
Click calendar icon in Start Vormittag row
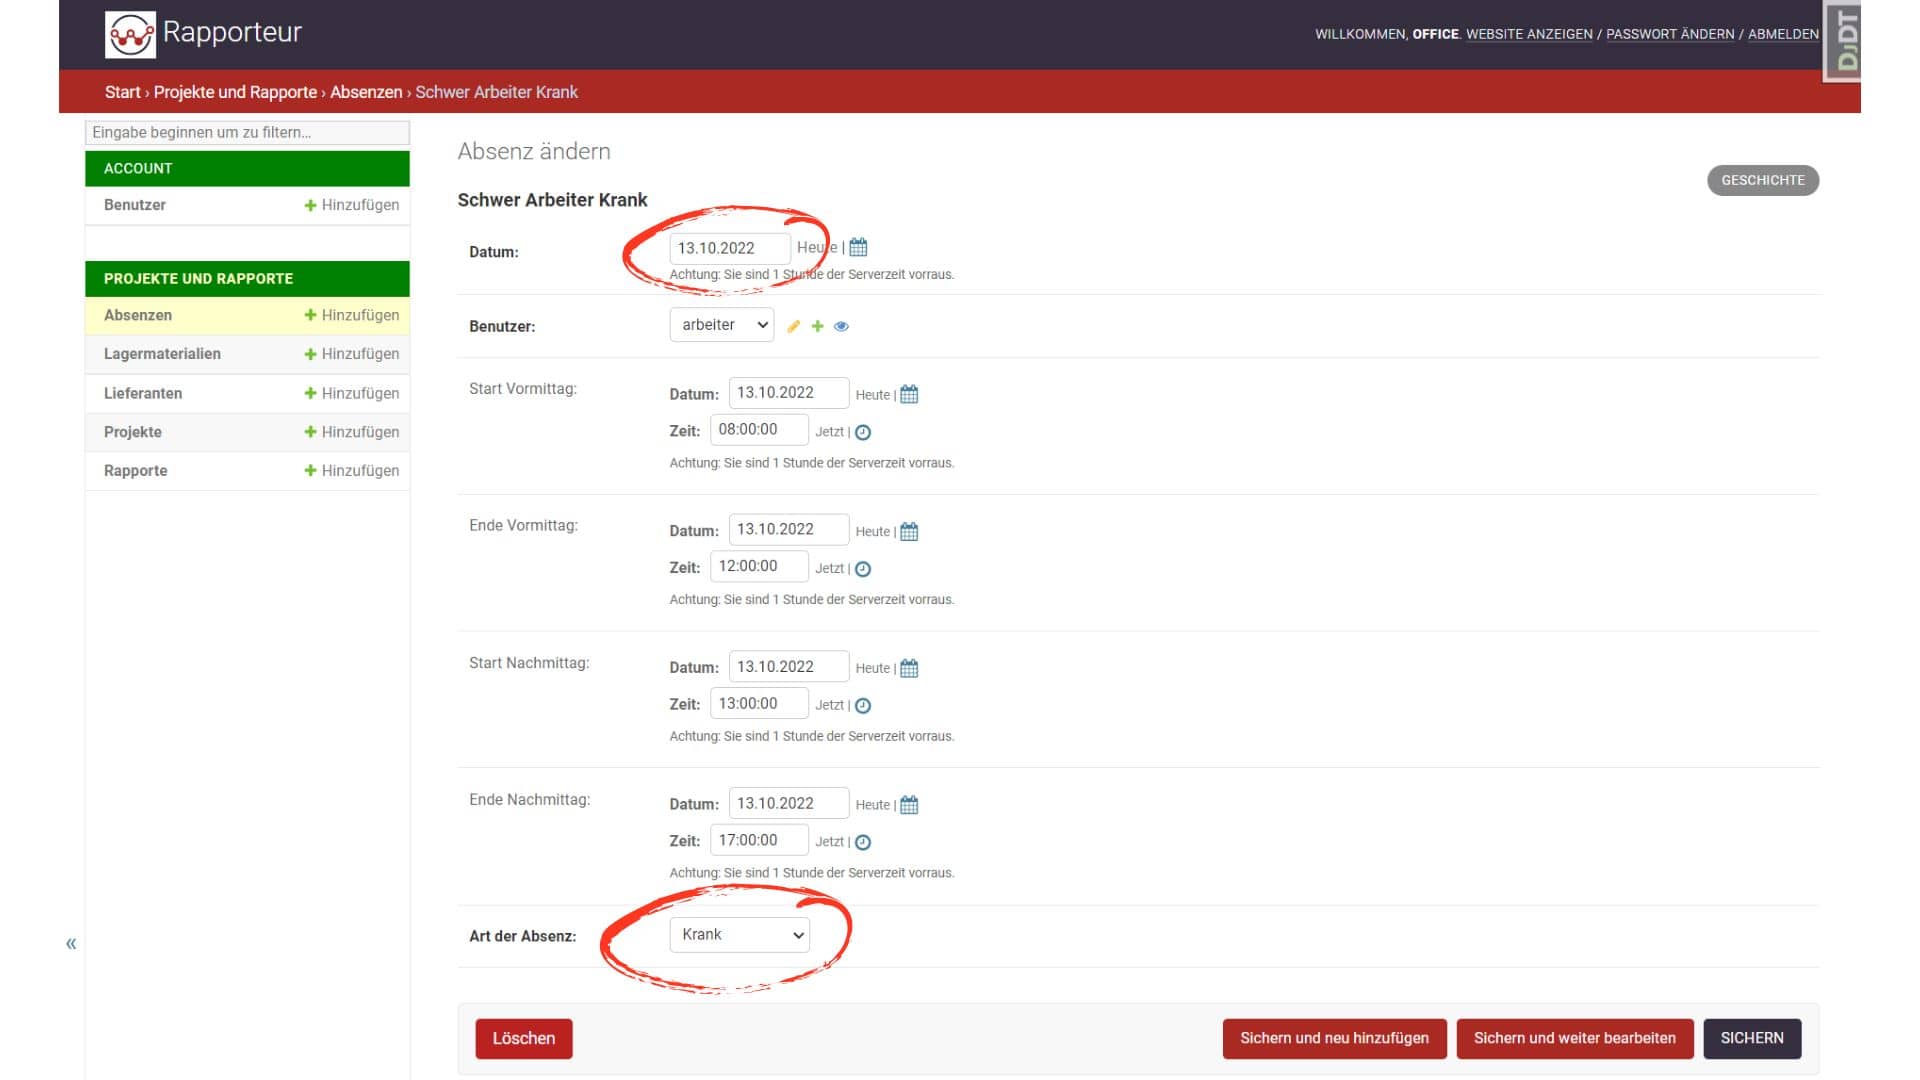coord(908,394)
